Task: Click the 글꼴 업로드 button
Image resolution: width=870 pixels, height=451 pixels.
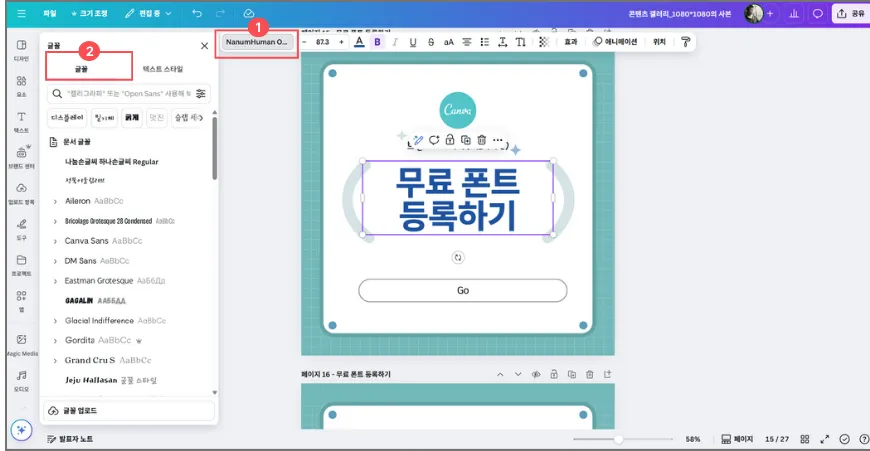Action: [129, 411]
